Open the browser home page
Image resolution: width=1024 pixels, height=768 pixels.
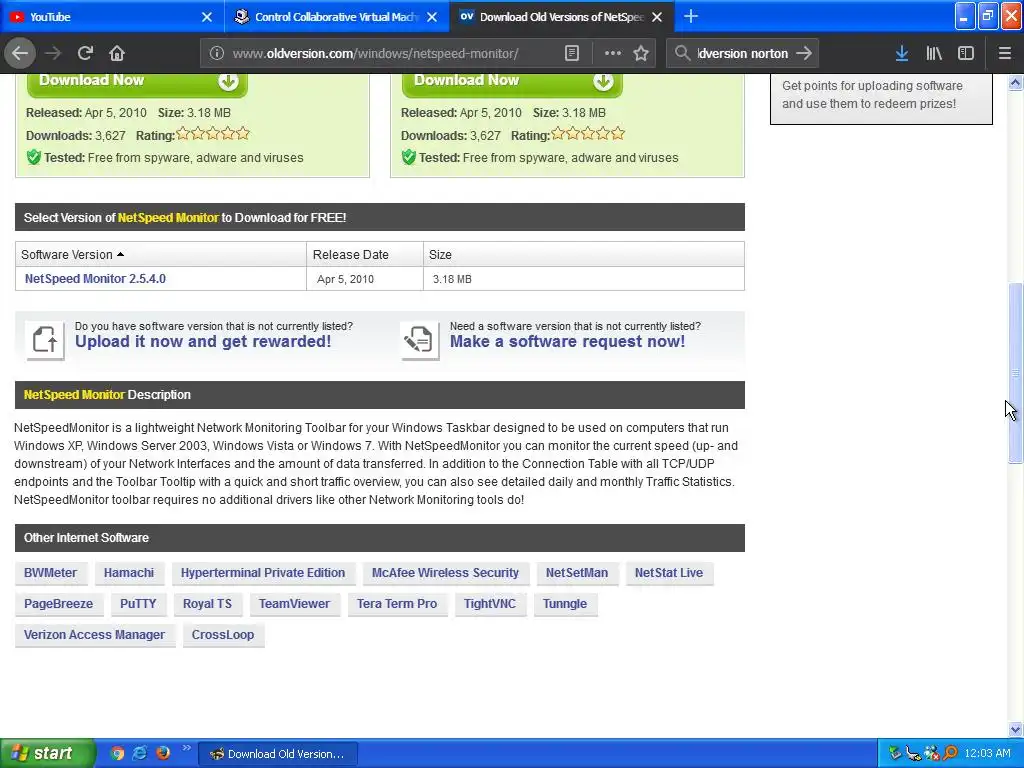coord(117,53)
